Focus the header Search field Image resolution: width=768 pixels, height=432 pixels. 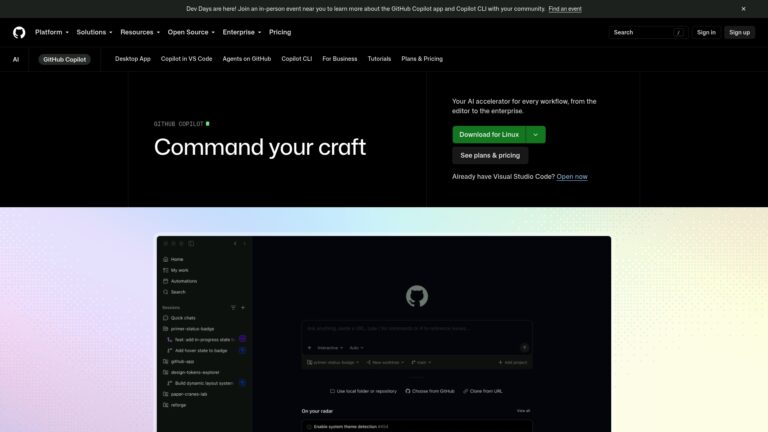[648, 32]
